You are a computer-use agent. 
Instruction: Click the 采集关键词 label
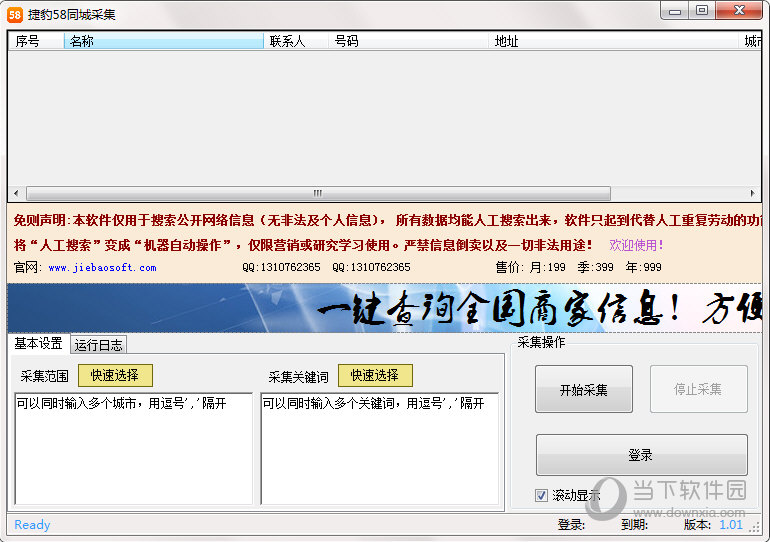point(299,377)
